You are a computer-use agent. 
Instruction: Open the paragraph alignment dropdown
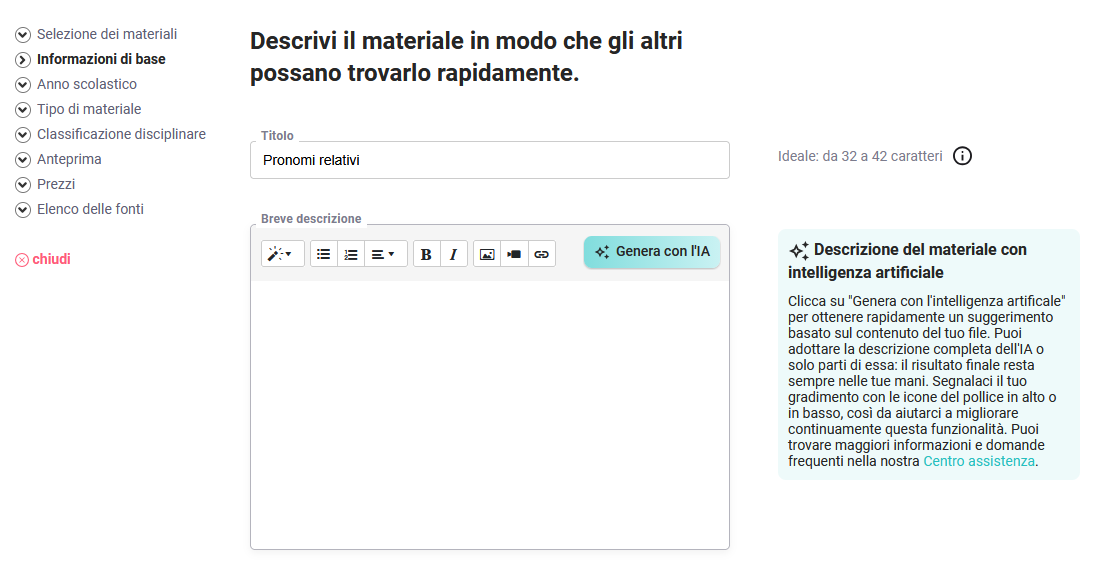pyautogui.click(x=384, y=254)
